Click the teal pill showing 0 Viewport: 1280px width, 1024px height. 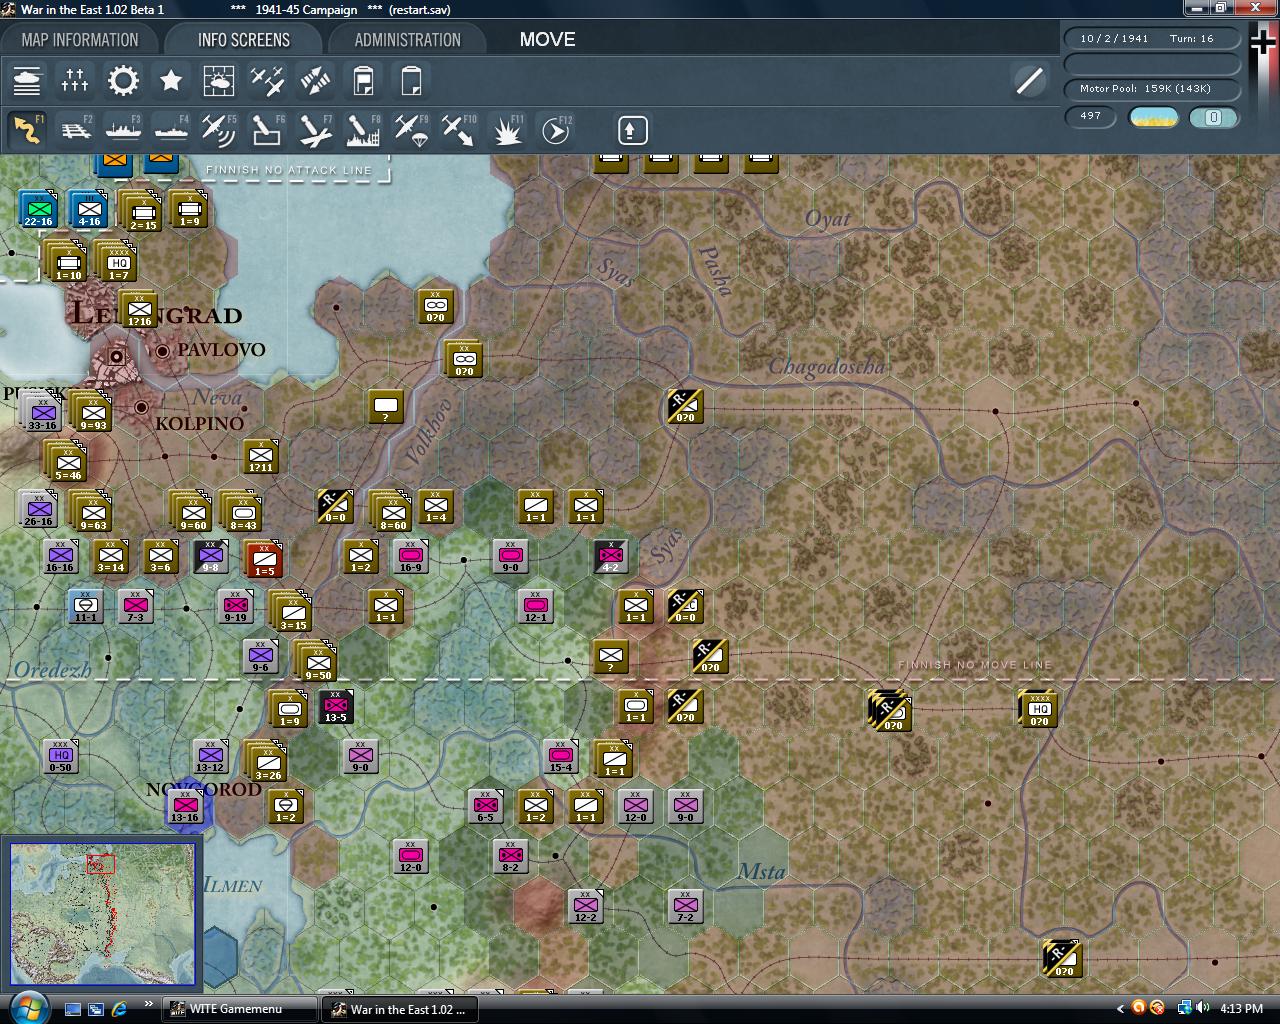(1214, 117)
